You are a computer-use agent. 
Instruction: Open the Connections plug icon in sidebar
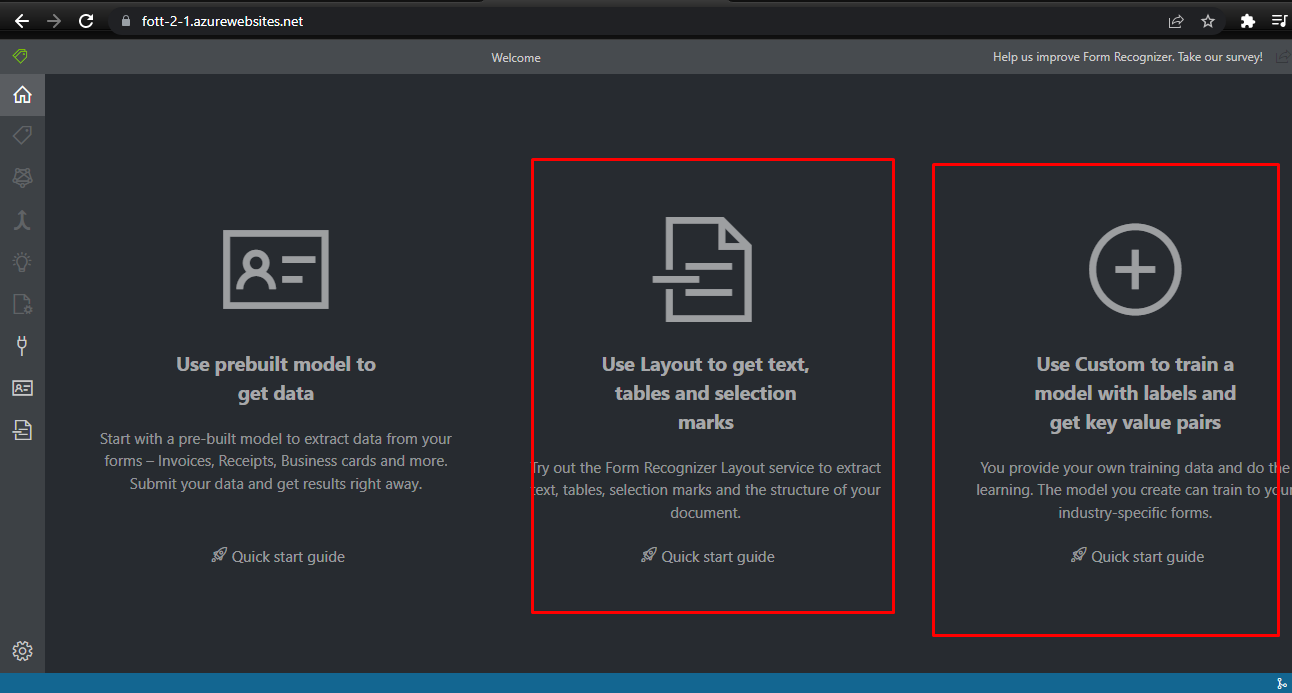tap(22, 346)
